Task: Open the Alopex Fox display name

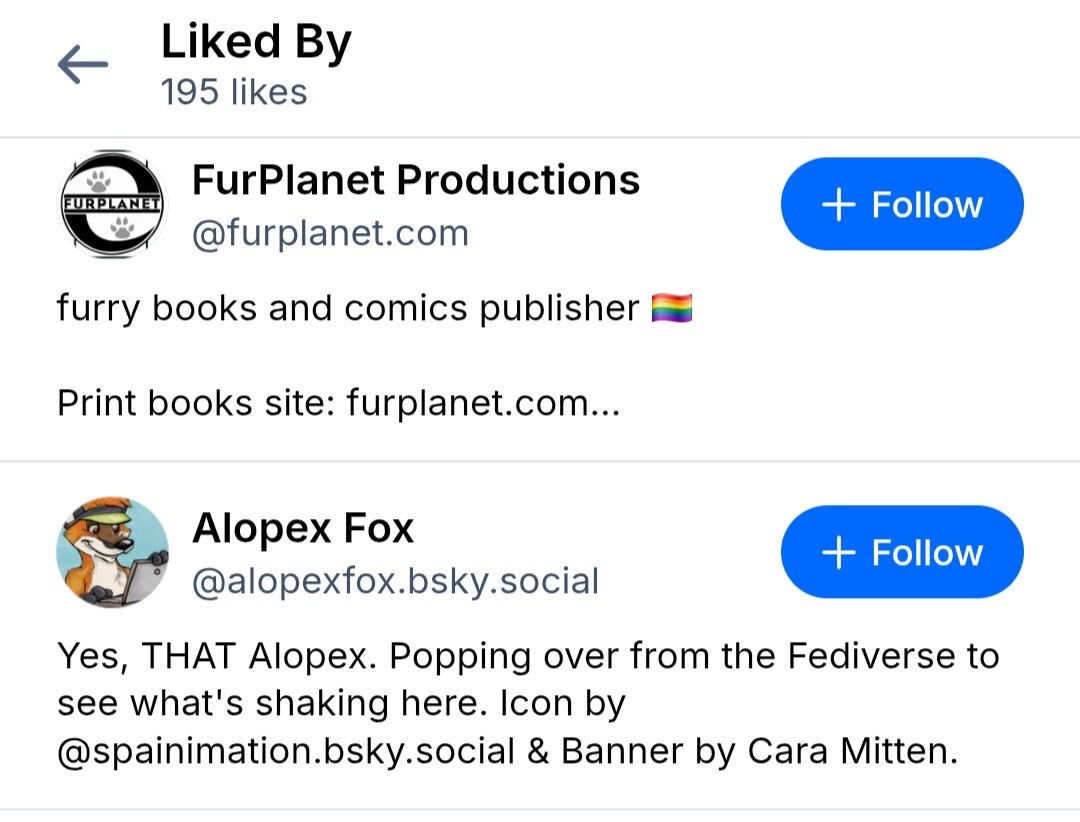Action: pyautogui.click(x=303, y=528)
